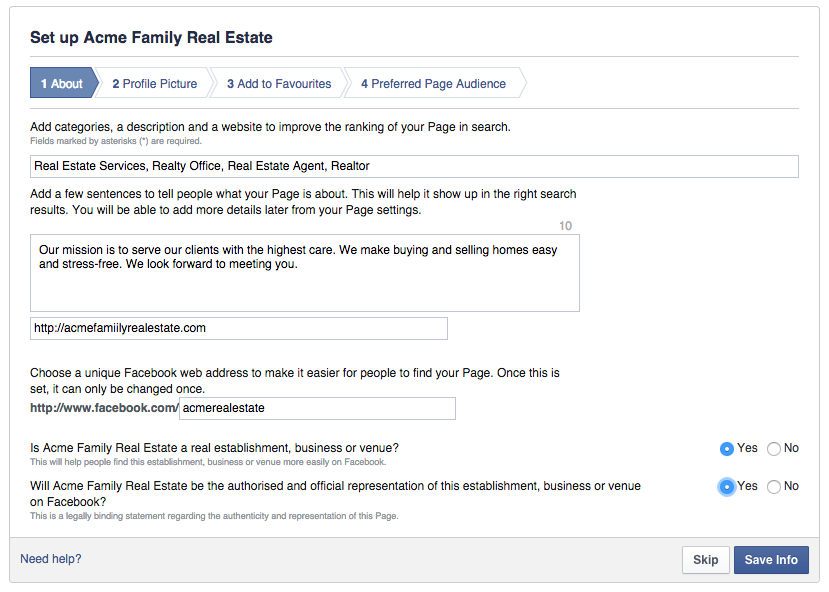Open the Need help? link
This screenshot has height=592, width=829.
click(51, 559)
